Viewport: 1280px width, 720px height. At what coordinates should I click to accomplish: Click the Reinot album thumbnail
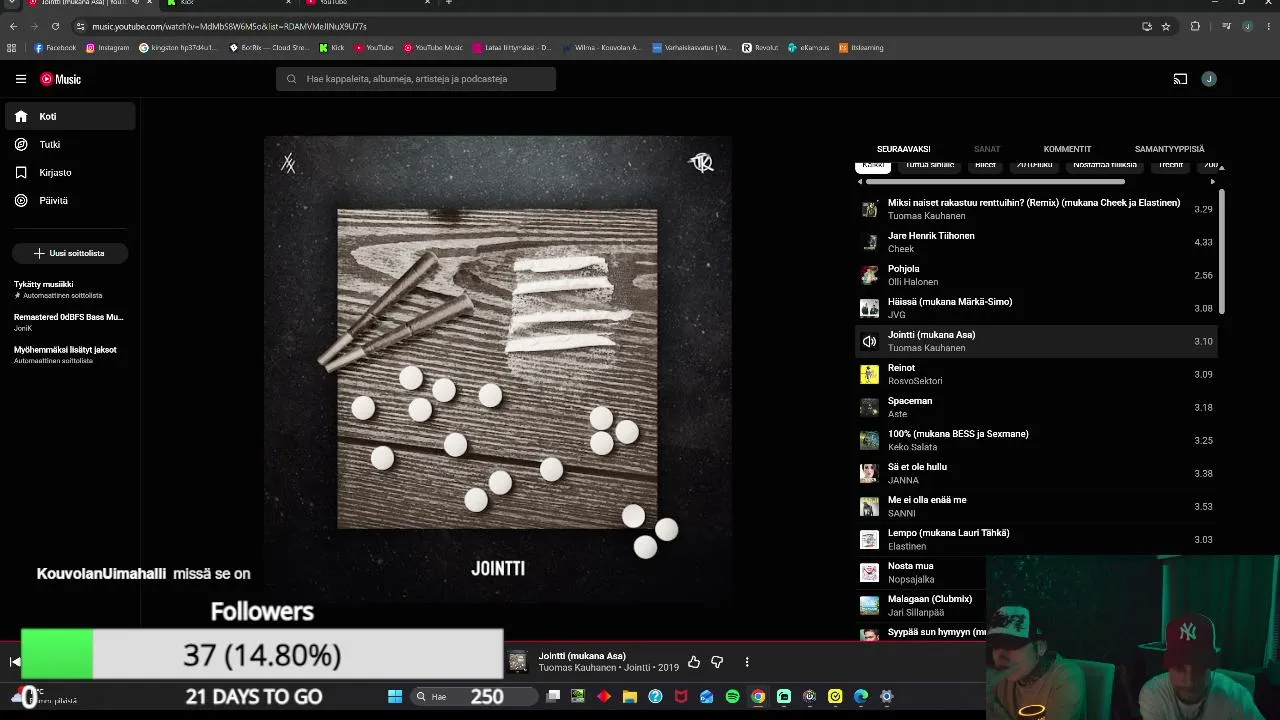[869, 374]
